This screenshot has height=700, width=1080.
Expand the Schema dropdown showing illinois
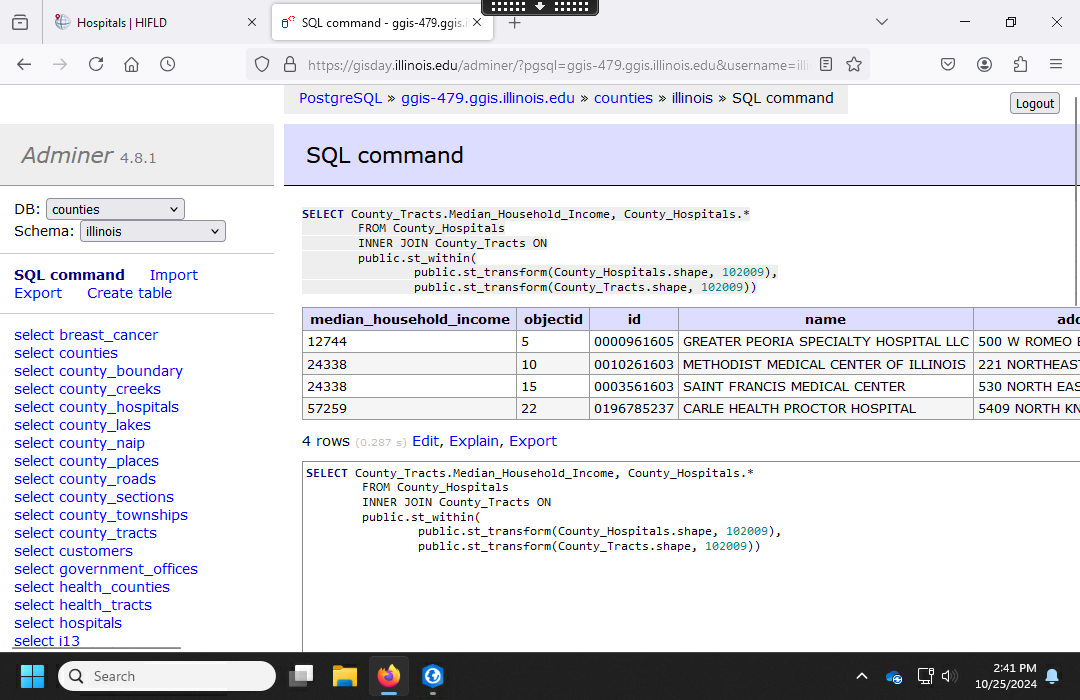pyautogui.click(x=152, y=231)
